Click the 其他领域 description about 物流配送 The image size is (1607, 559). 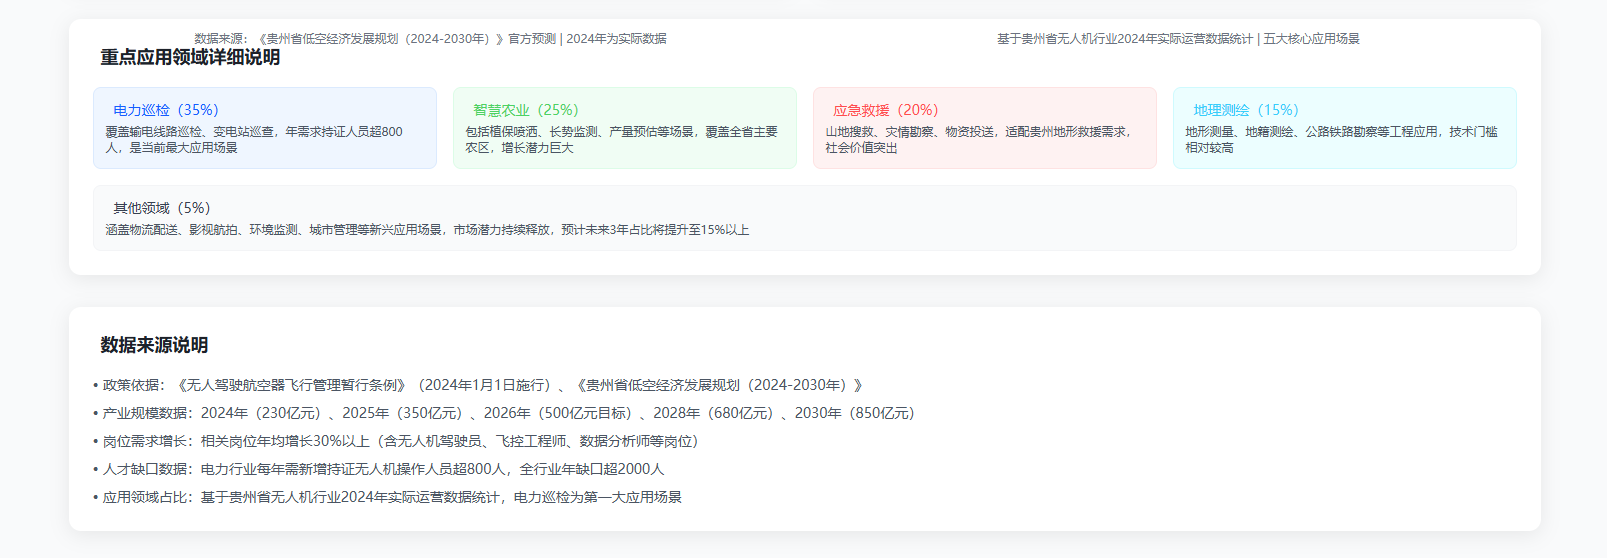(427, 230)
